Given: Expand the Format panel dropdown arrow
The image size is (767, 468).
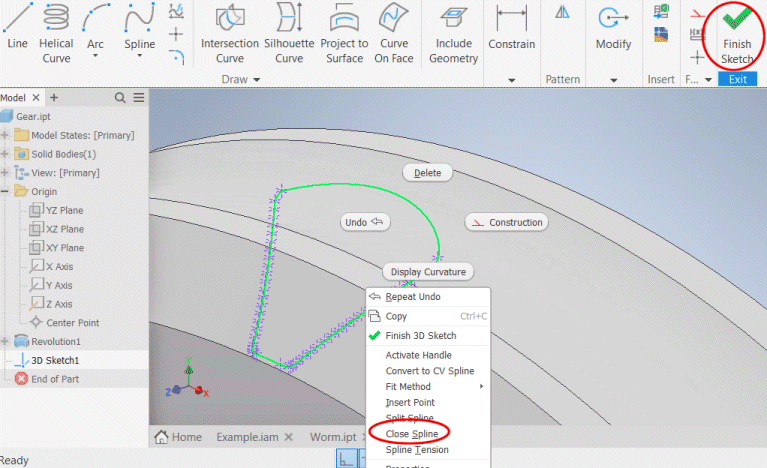Looking at the screenshot, I should 708,79.
